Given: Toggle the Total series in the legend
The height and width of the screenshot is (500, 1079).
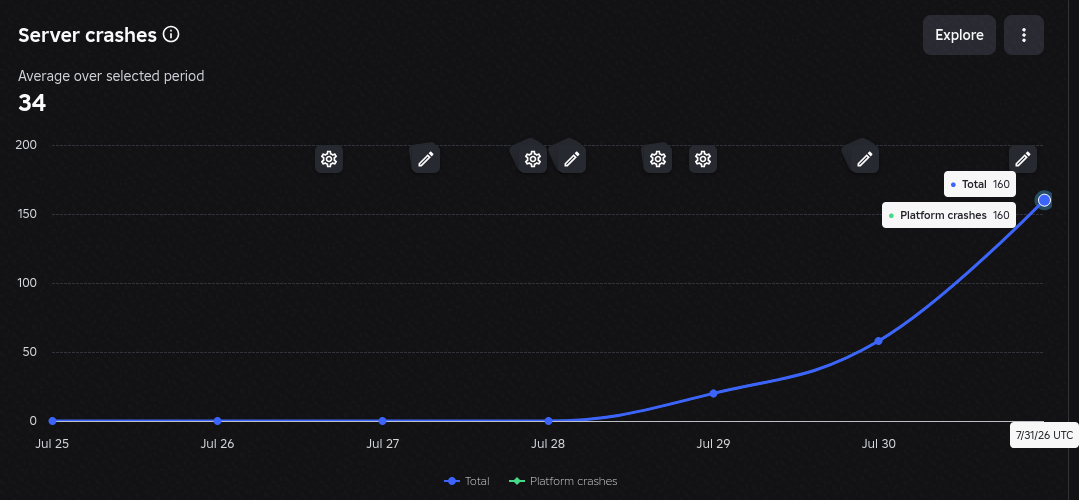Looking at the screenshot, I should tap(467, 481).
